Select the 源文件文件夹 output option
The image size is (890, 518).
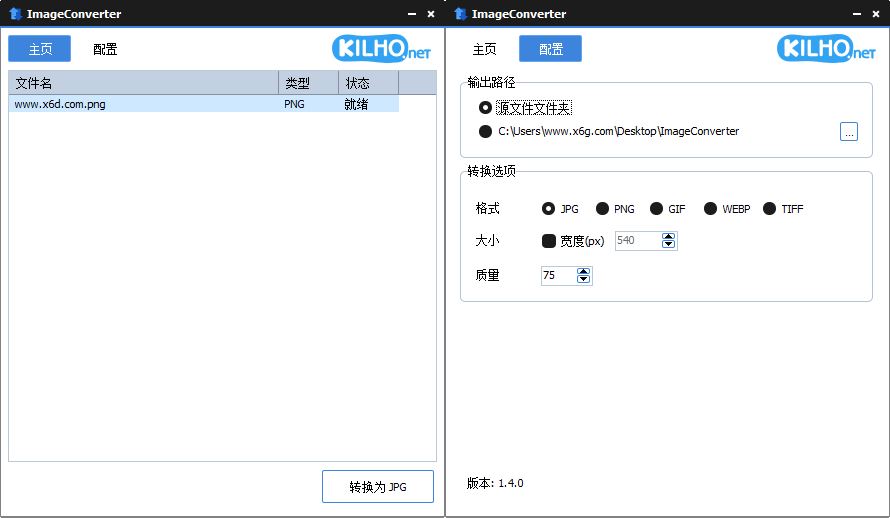[x=486, y=107]
